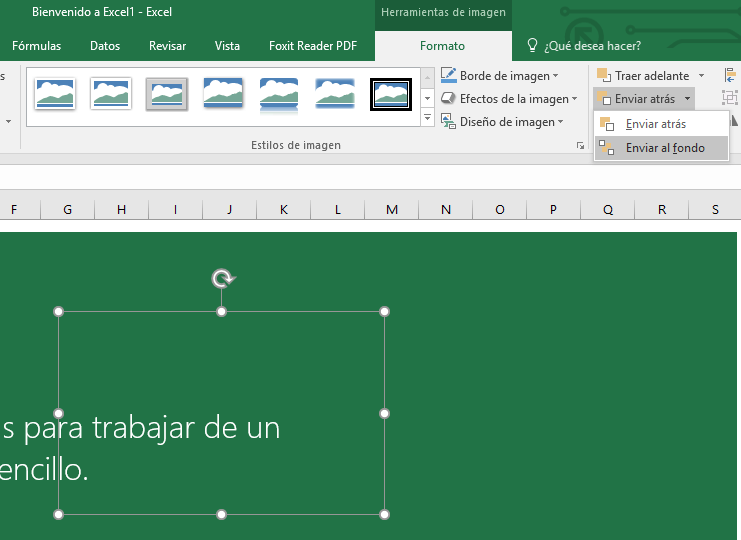This screenshot has width=741, height=540.
Task: Apply the reflected picture style thumbnail
Action: [x=279, y=96]
